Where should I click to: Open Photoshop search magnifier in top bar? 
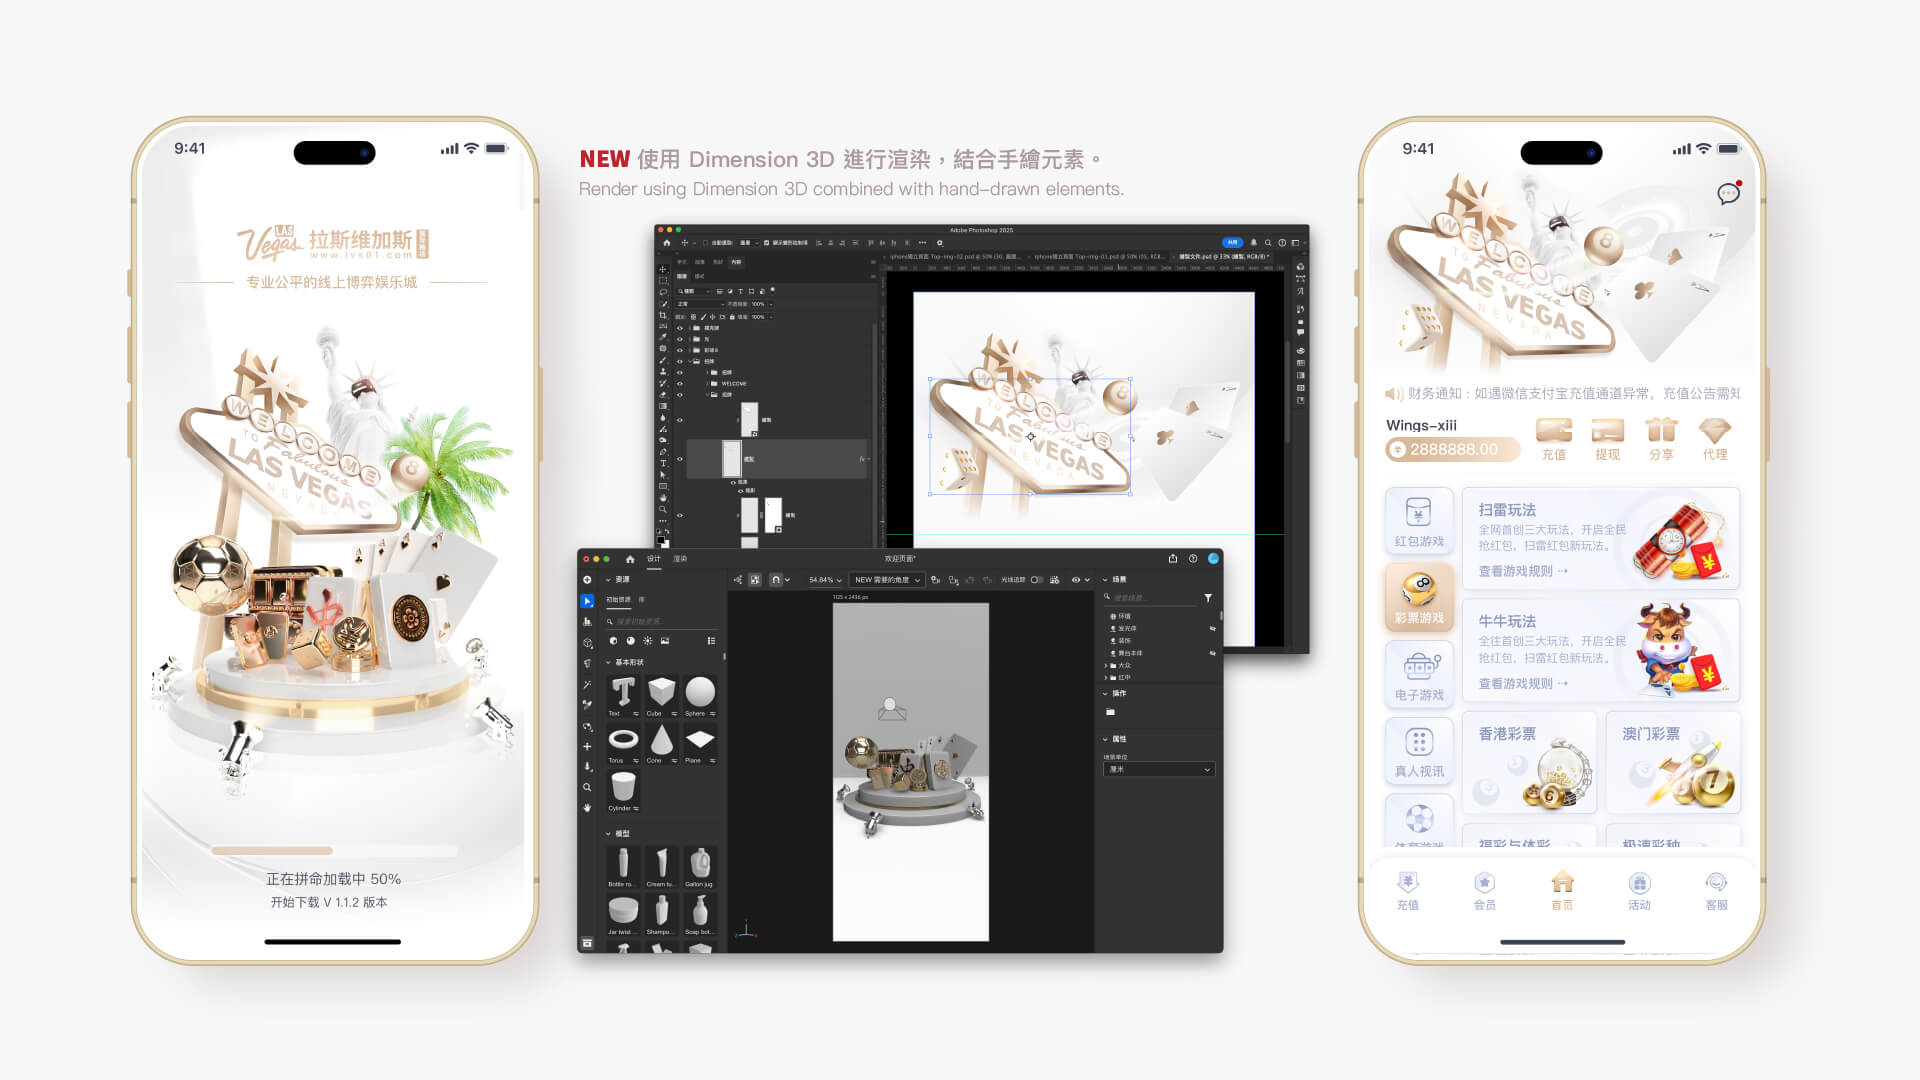point(1268,243)
